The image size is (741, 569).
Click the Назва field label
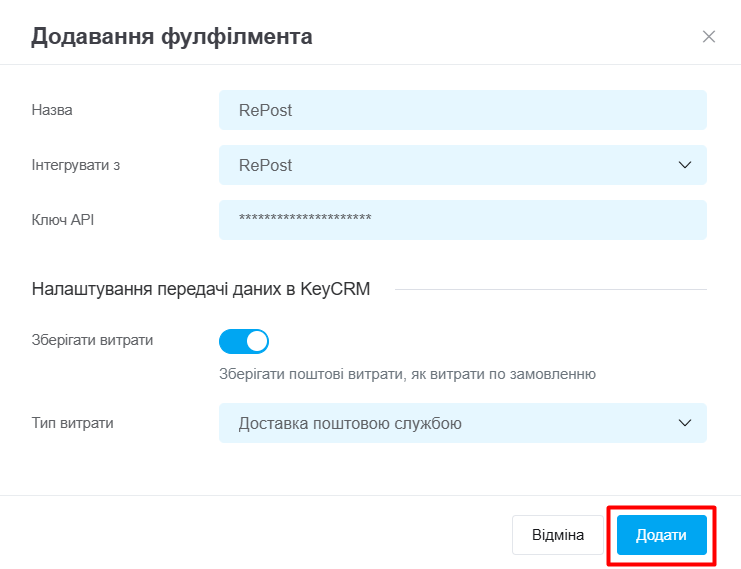click(52, 110)
